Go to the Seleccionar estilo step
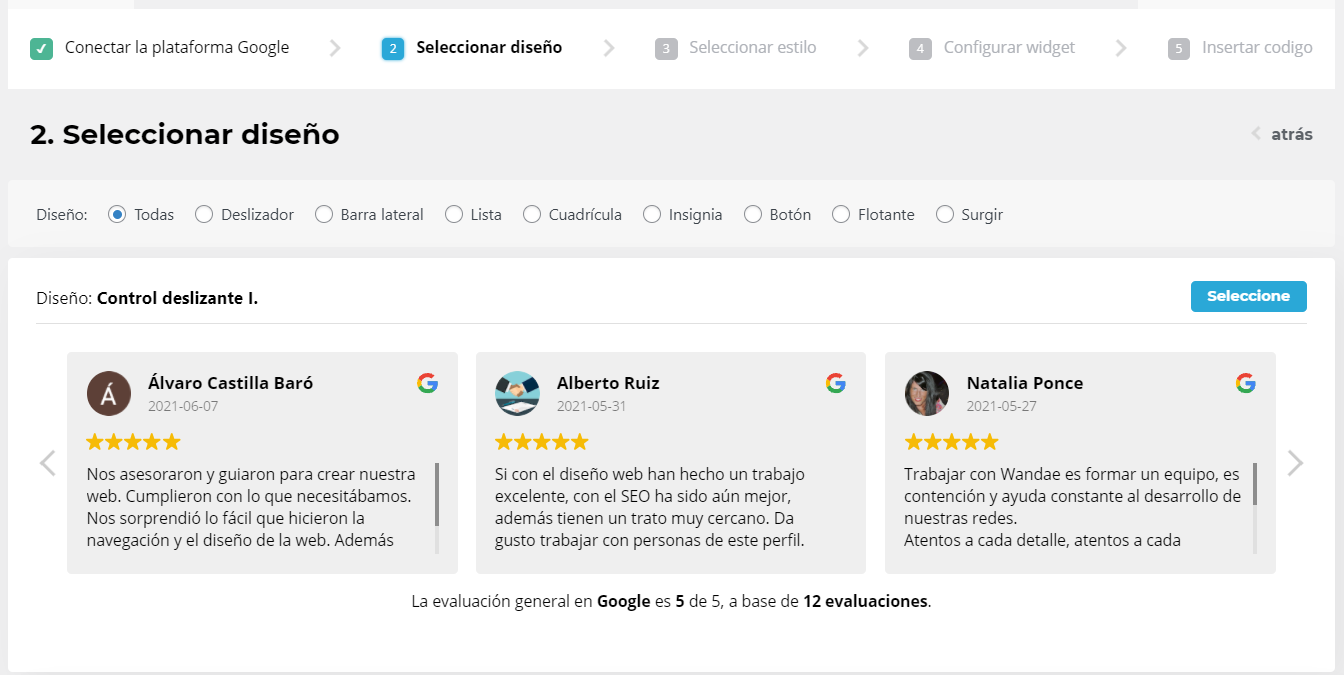1344x675 pixels. click(x=752, y=48)
